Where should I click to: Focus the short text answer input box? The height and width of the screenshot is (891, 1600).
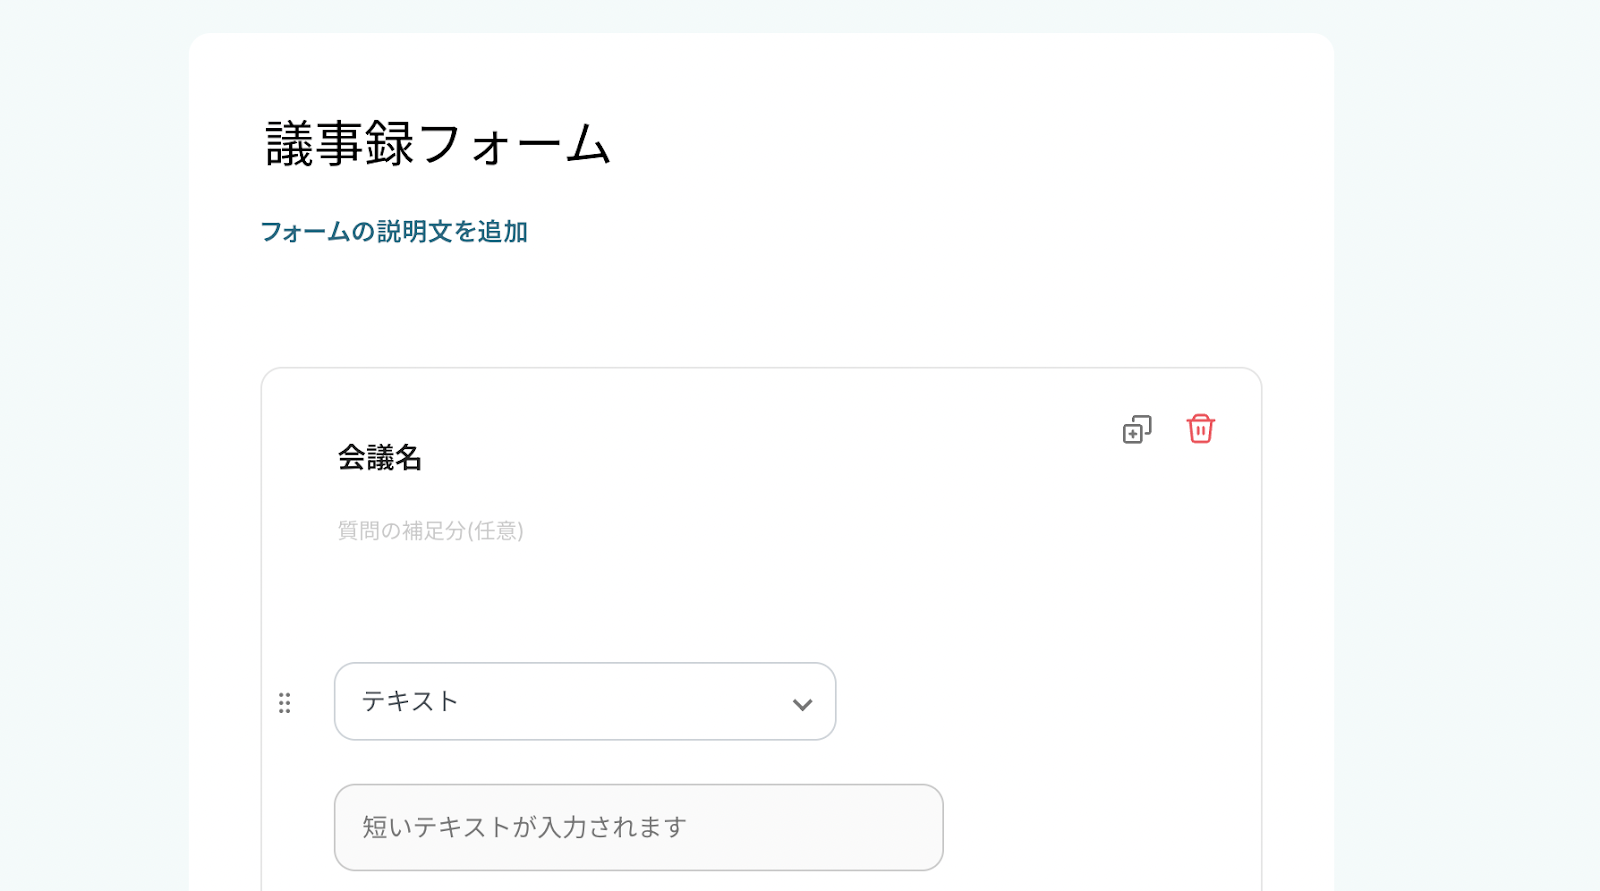(638, 827)
